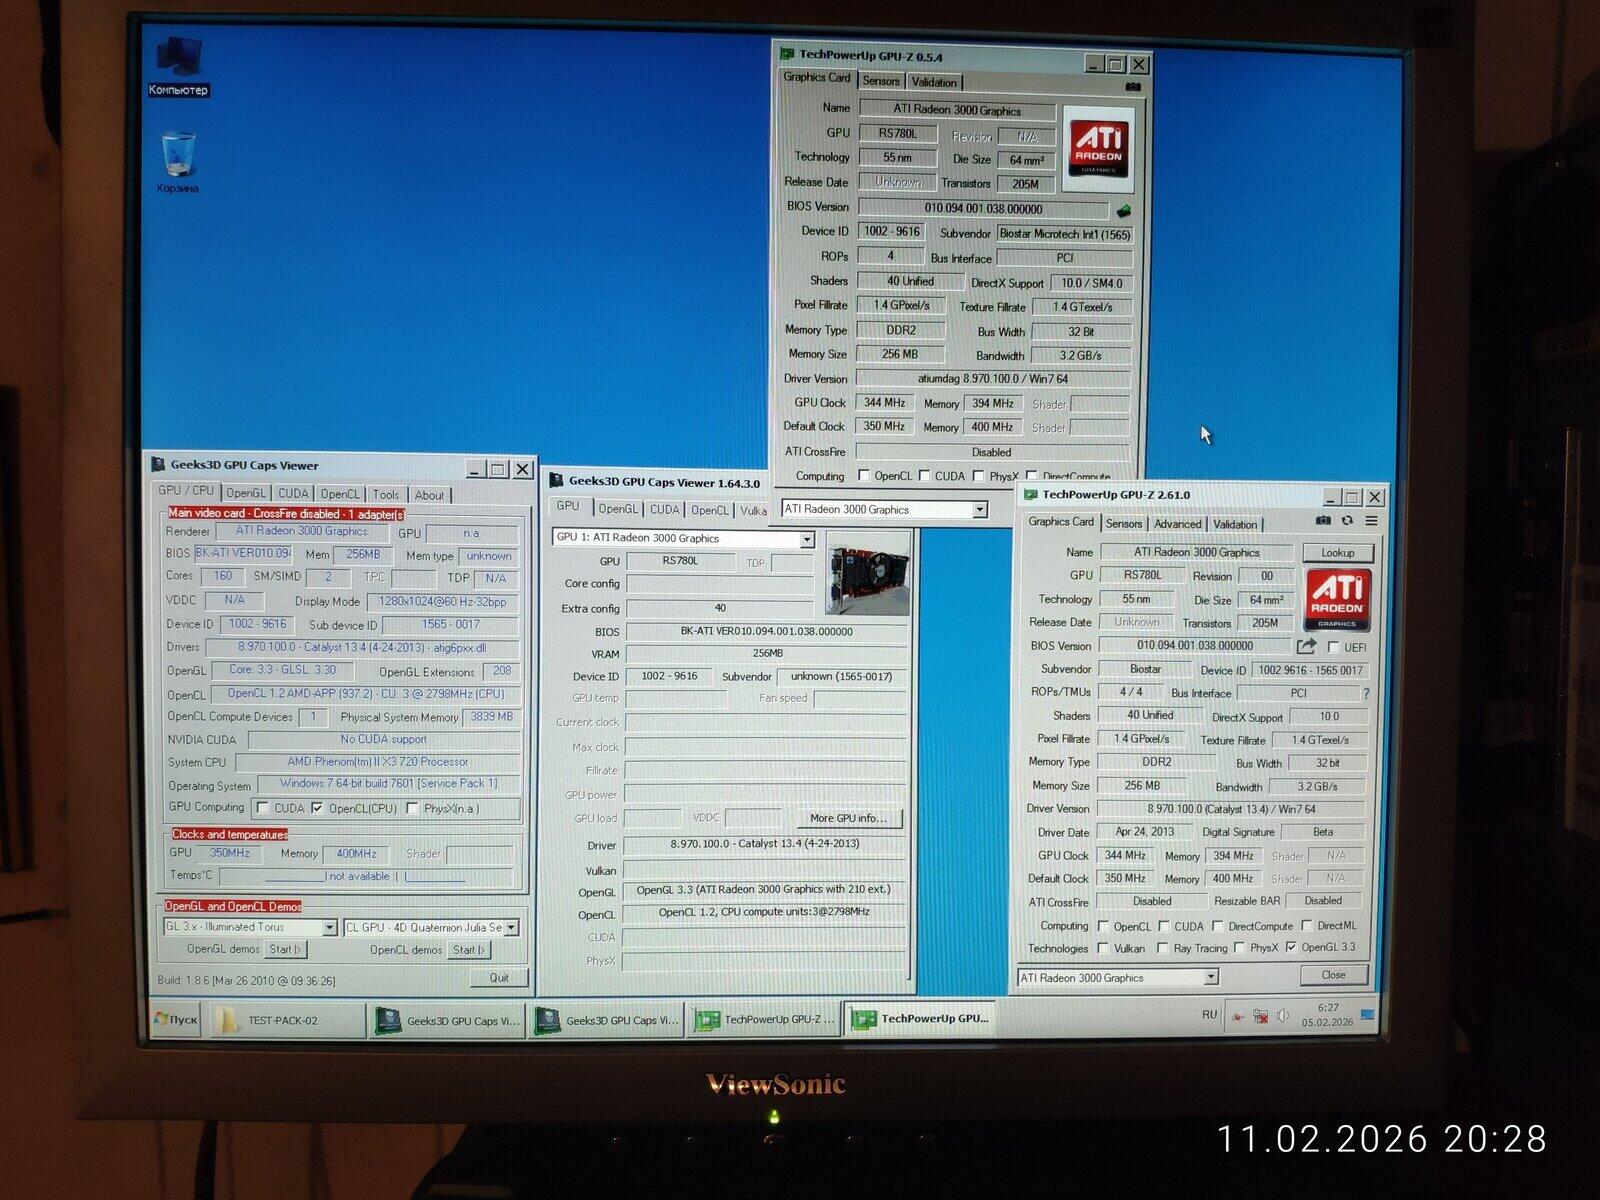Toggle the OpenCL checkbox in GPU-Z 0.5.4
The height and width of the screenshot is (1200, 1600).
click(x=863, y=476)
